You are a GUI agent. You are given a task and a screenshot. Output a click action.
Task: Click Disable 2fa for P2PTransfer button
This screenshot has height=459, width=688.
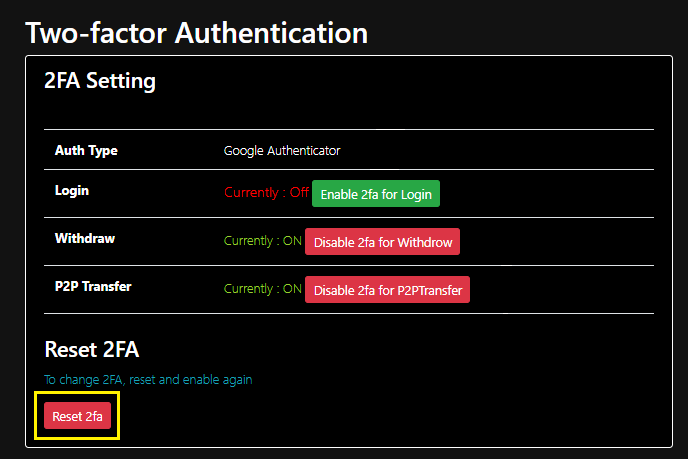[x=387, y=290]
